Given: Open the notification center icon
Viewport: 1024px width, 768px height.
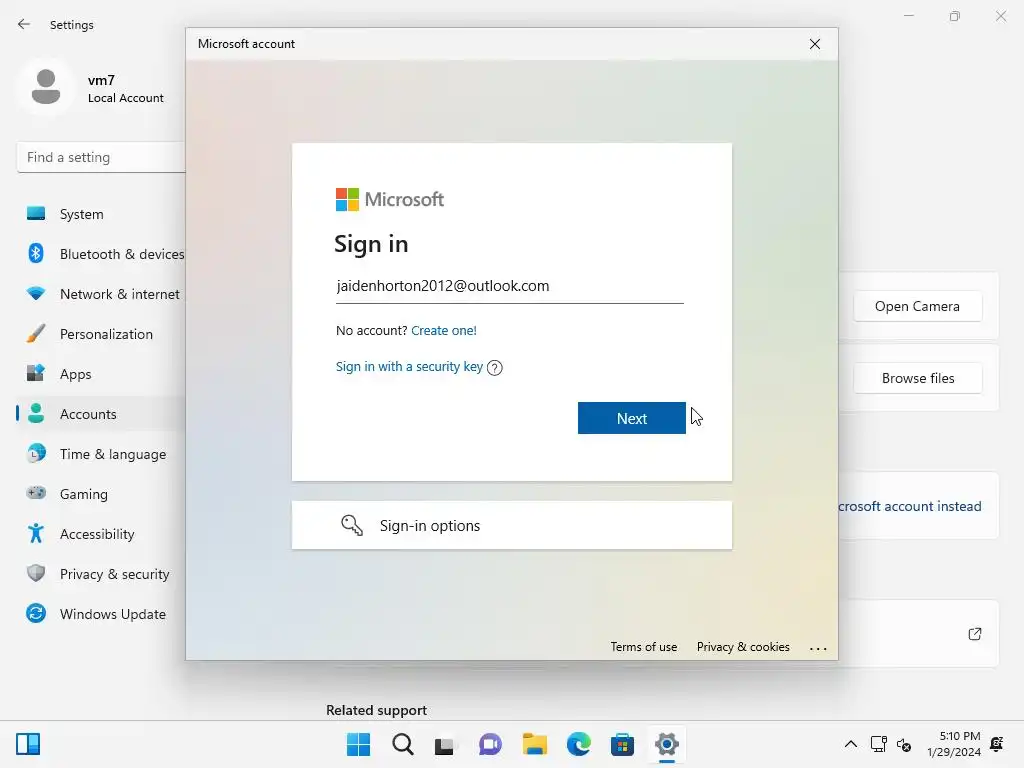Looking at the screenshot, I should 997,744.
